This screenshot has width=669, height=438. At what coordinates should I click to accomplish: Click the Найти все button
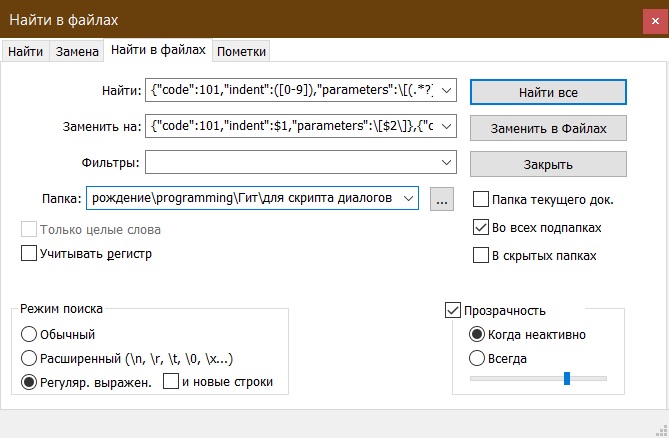click(x=548, y=92)
